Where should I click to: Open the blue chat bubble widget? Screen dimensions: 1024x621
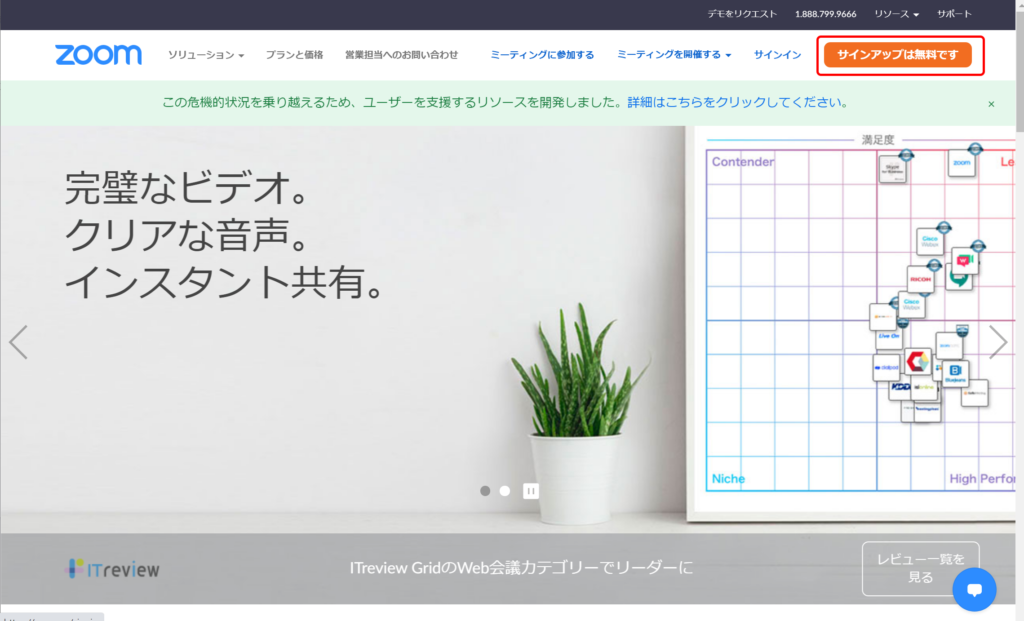pos(974,589)
